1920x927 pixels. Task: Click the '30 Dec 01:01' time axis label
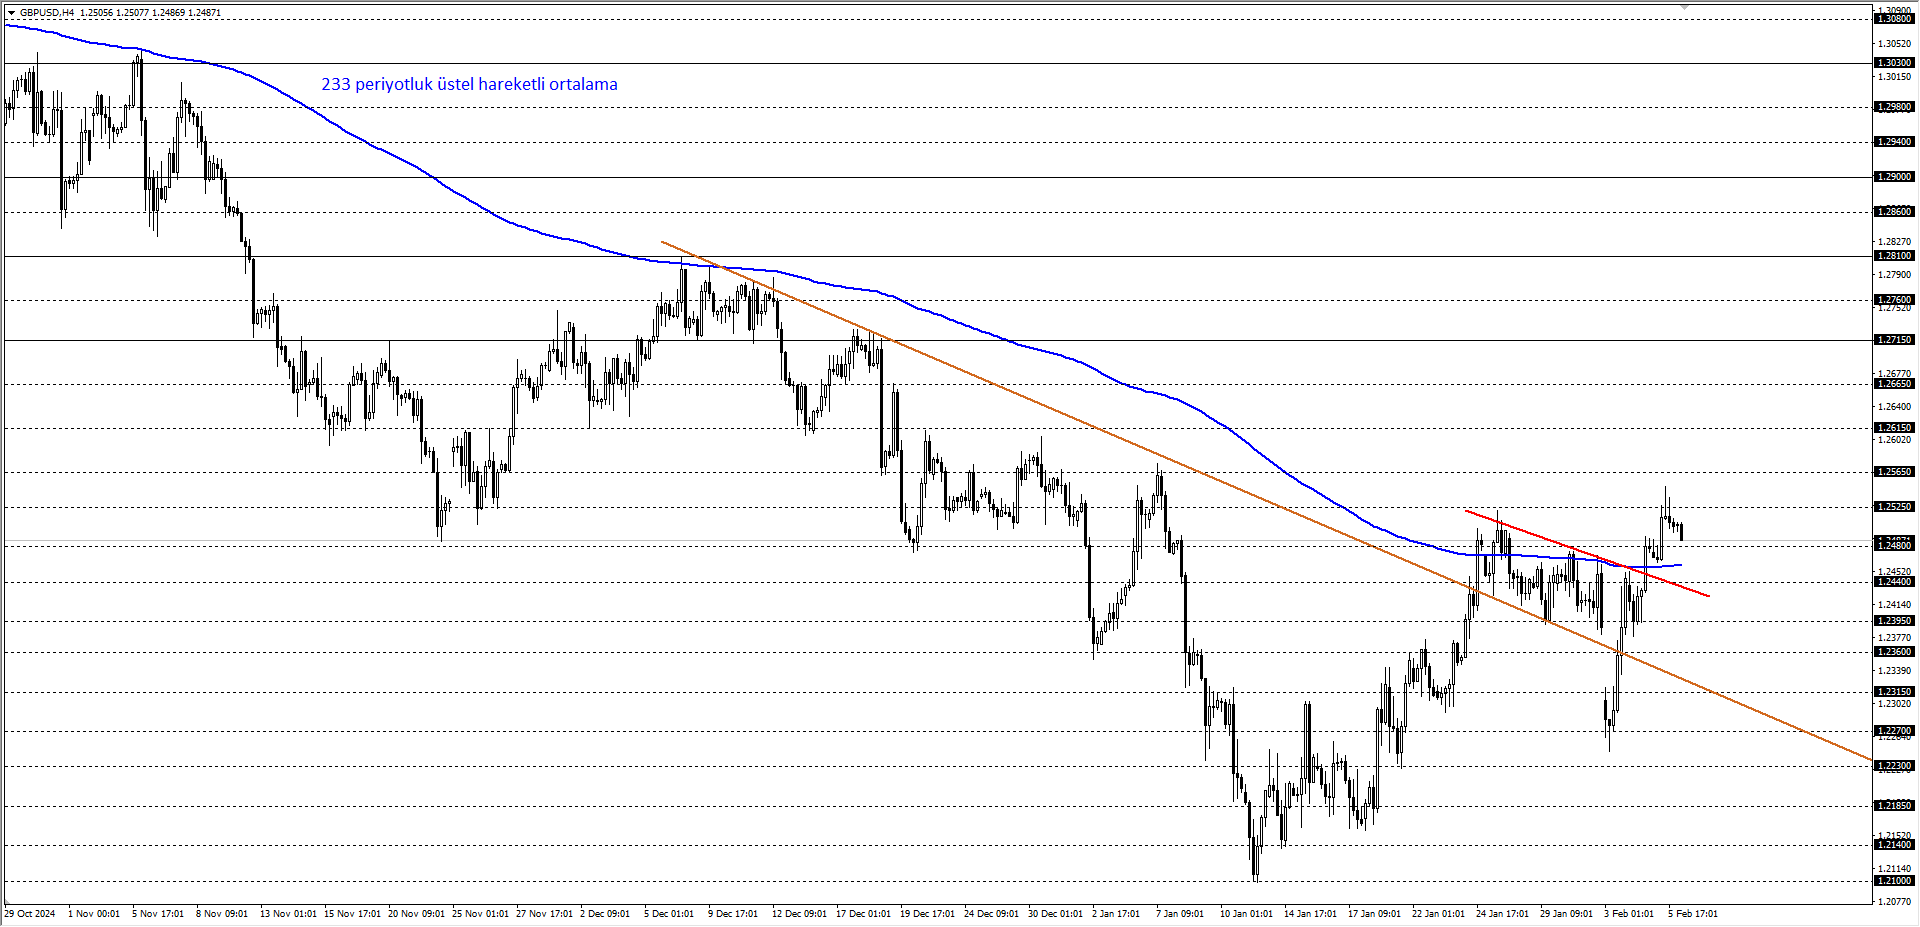(x=1056, y=914)
